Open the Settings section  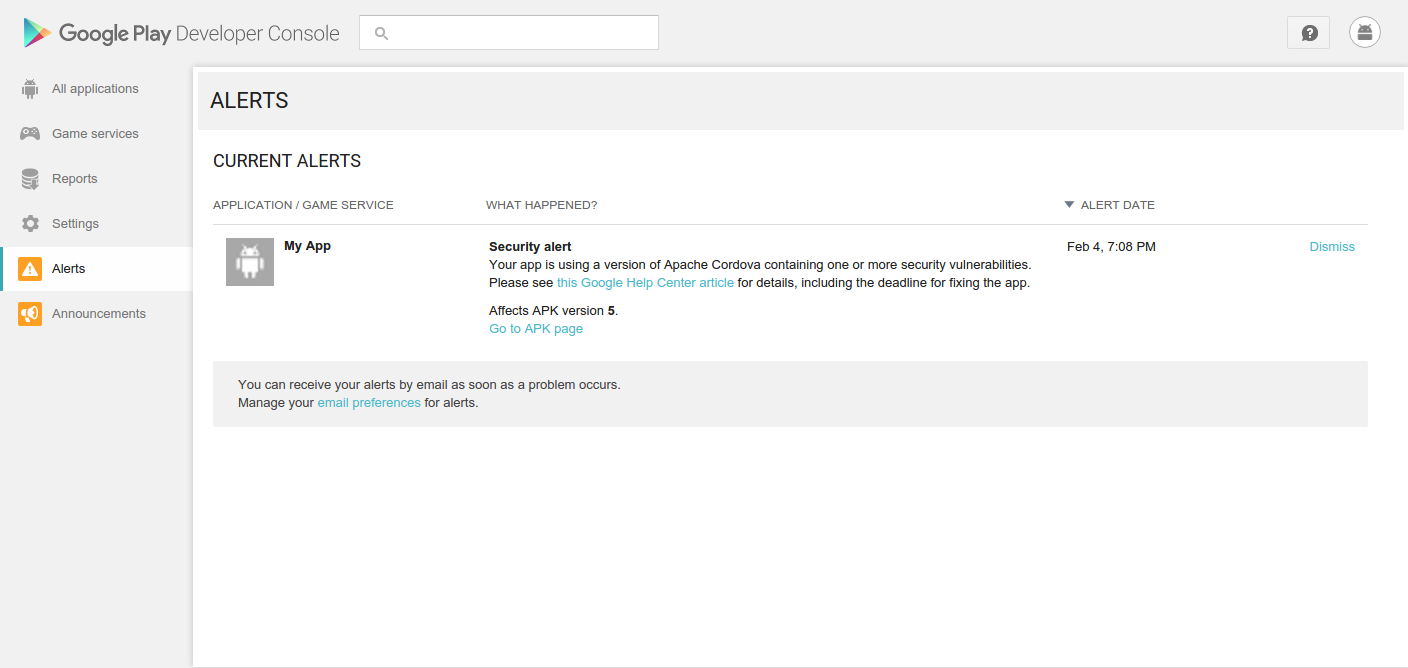coord(96,224)
